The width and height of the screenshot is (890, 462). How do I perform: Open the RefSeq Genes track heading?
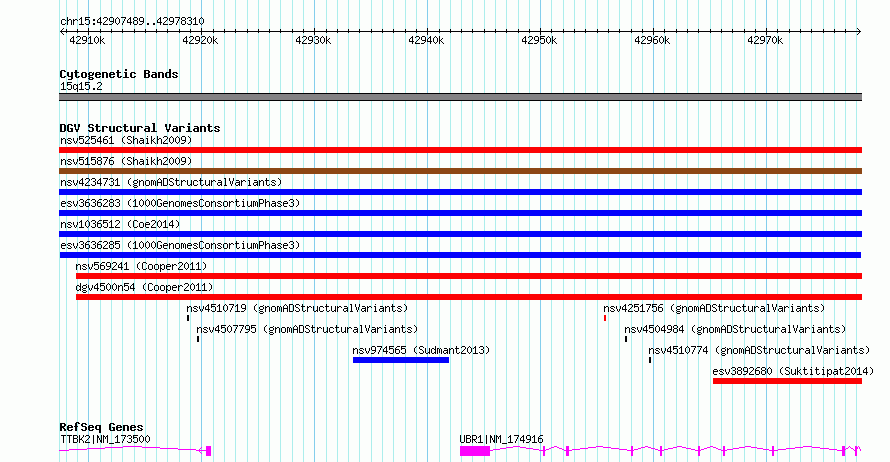click(x=102, y=427)
